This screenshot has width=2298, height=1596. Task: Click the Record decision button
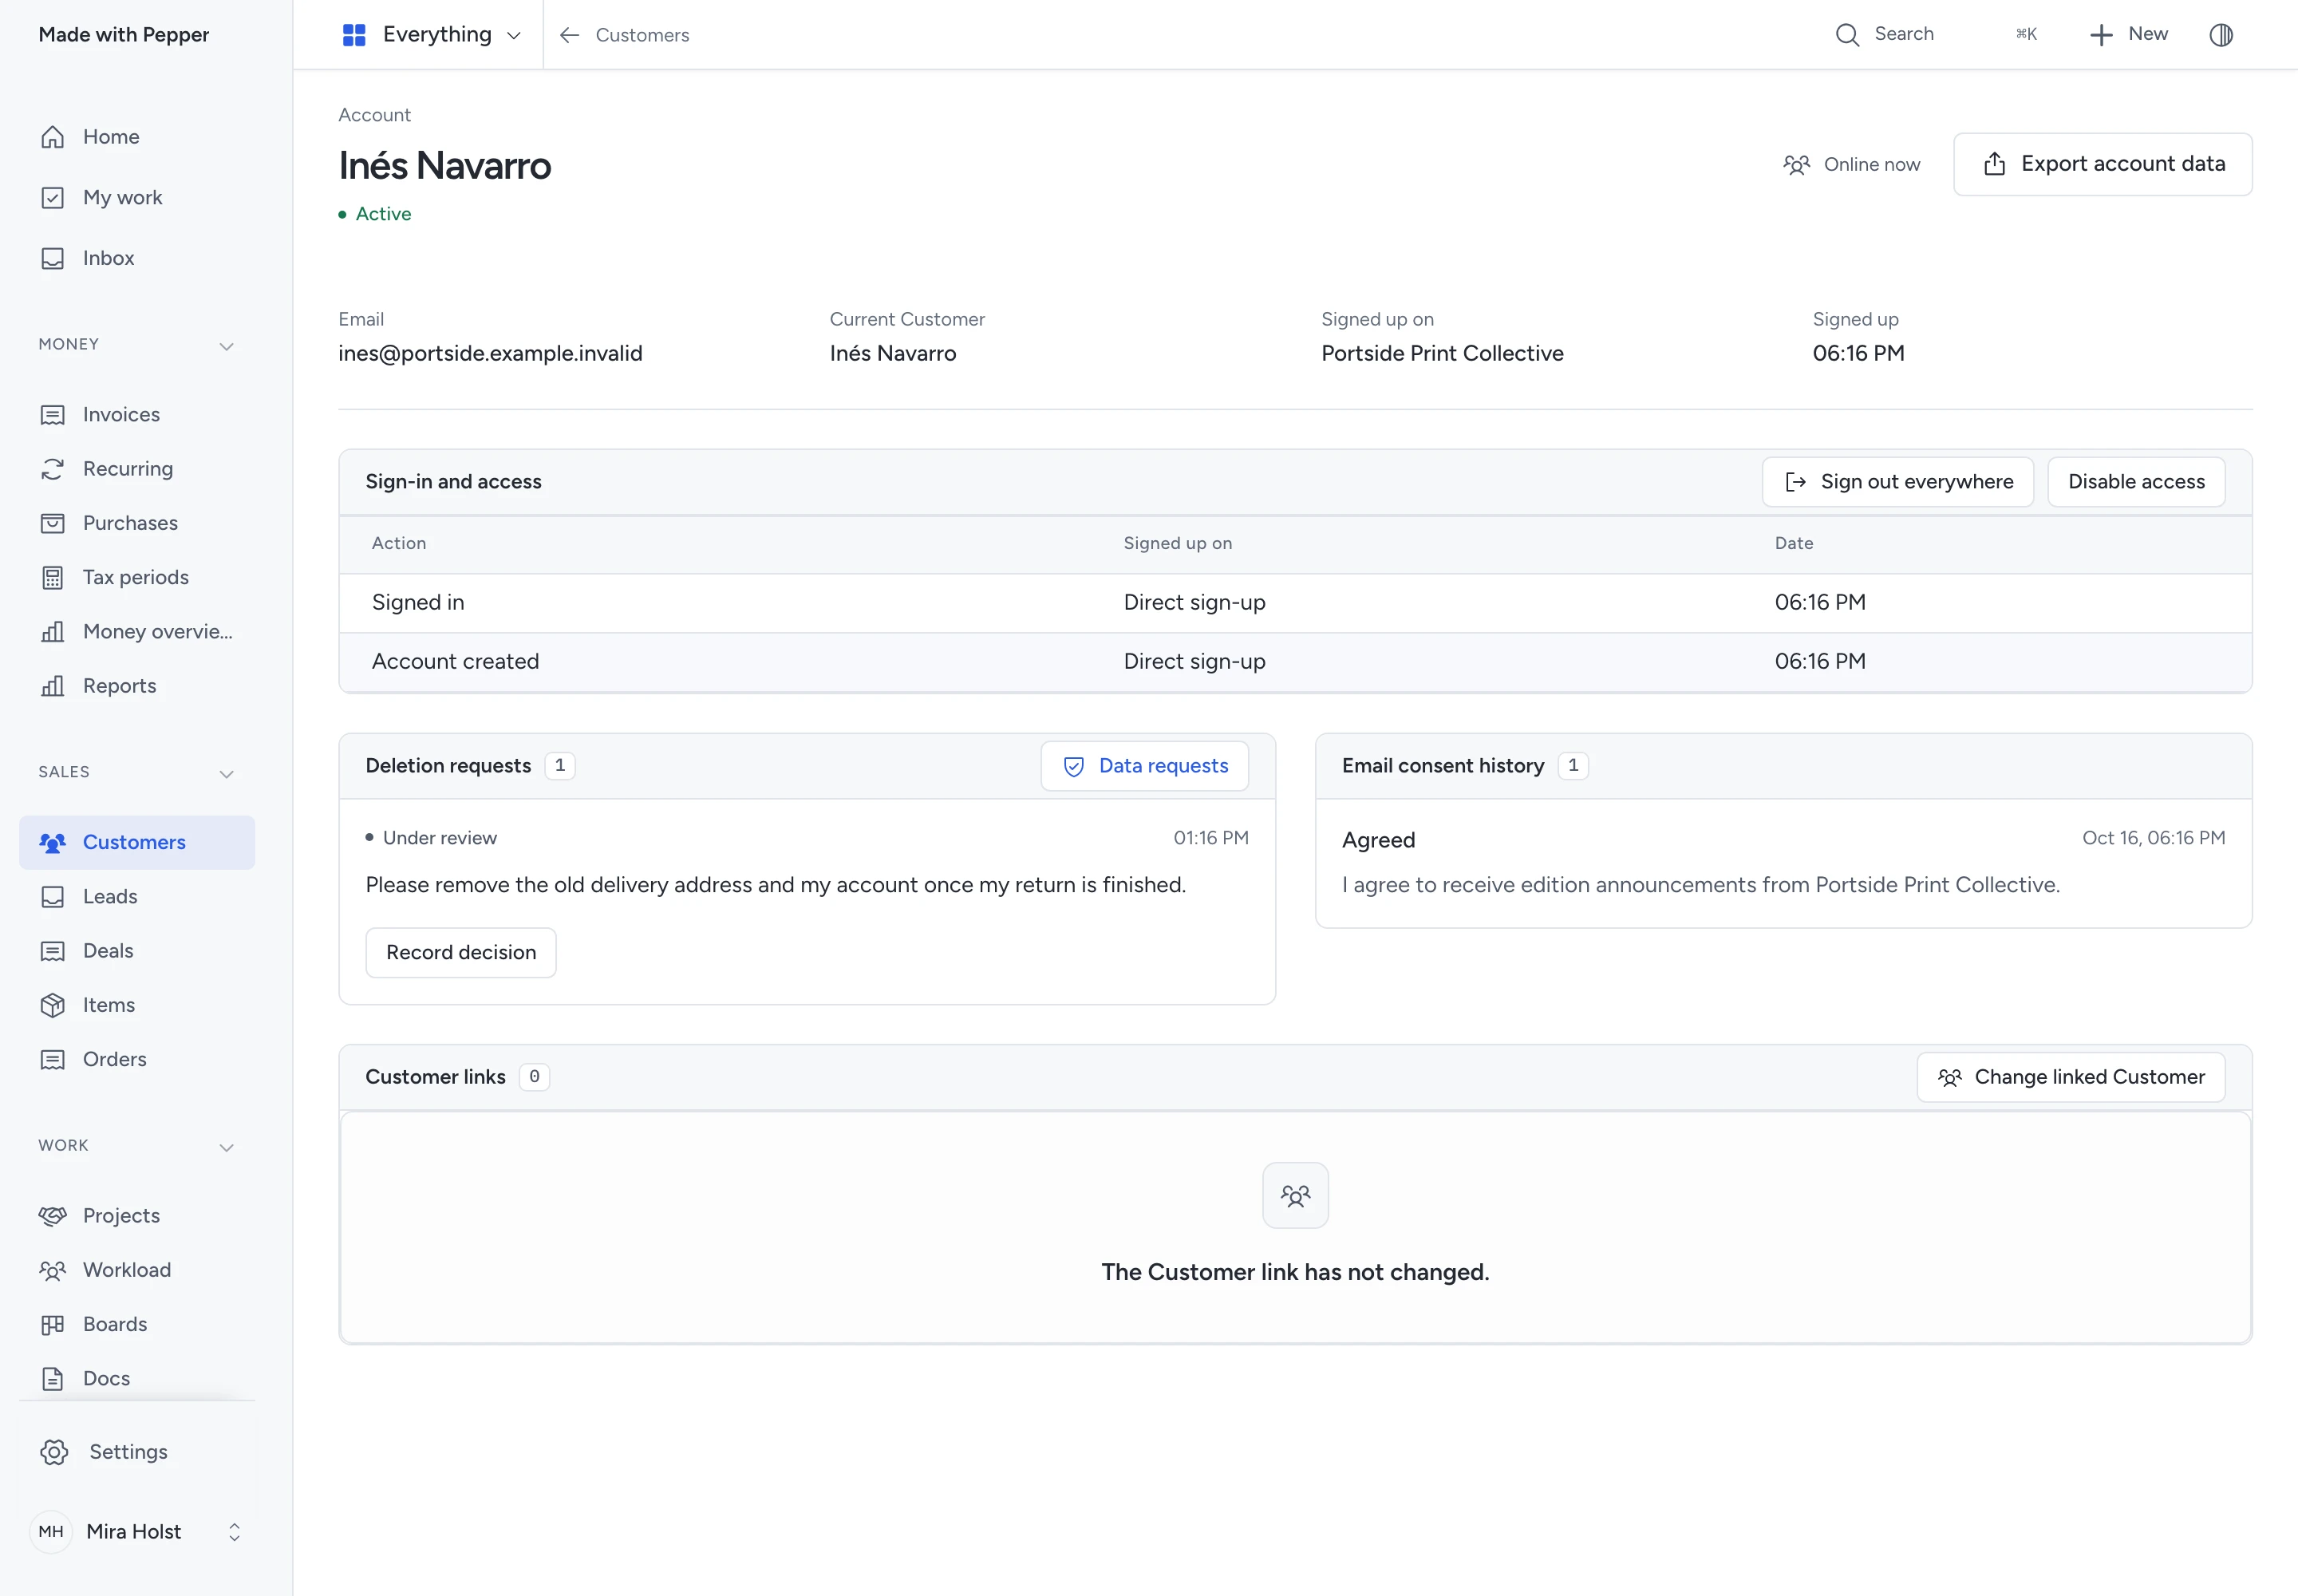(461, 952)
